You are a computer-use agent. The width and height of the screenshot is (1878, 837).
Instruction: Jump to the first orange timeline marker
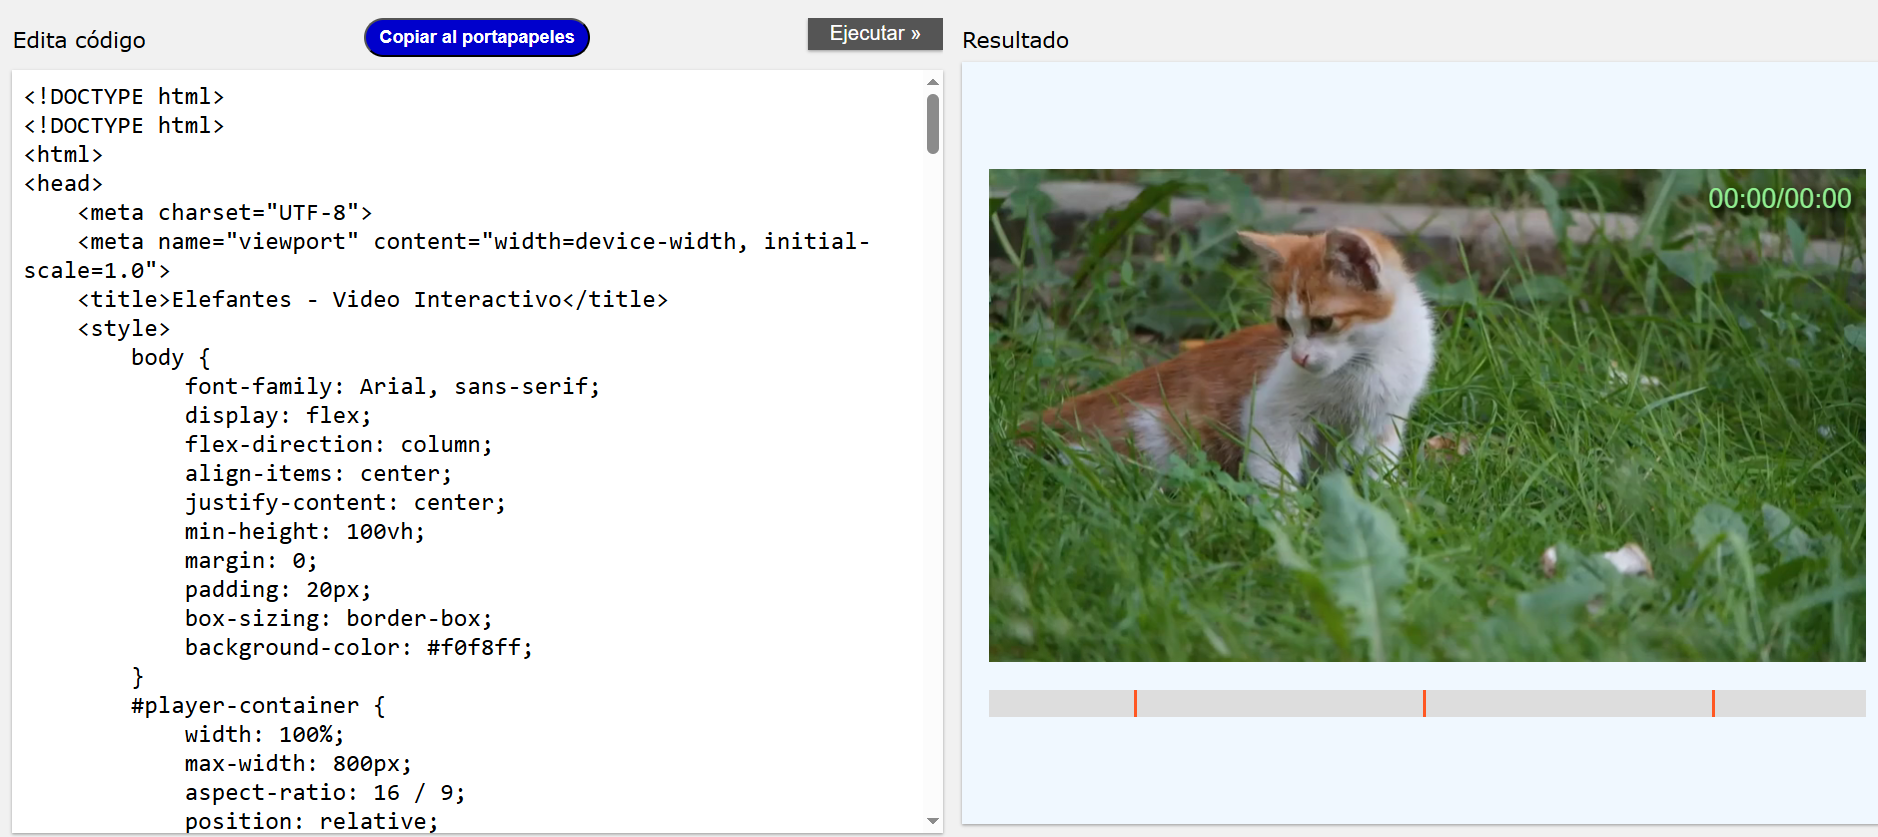(1135, 703)
